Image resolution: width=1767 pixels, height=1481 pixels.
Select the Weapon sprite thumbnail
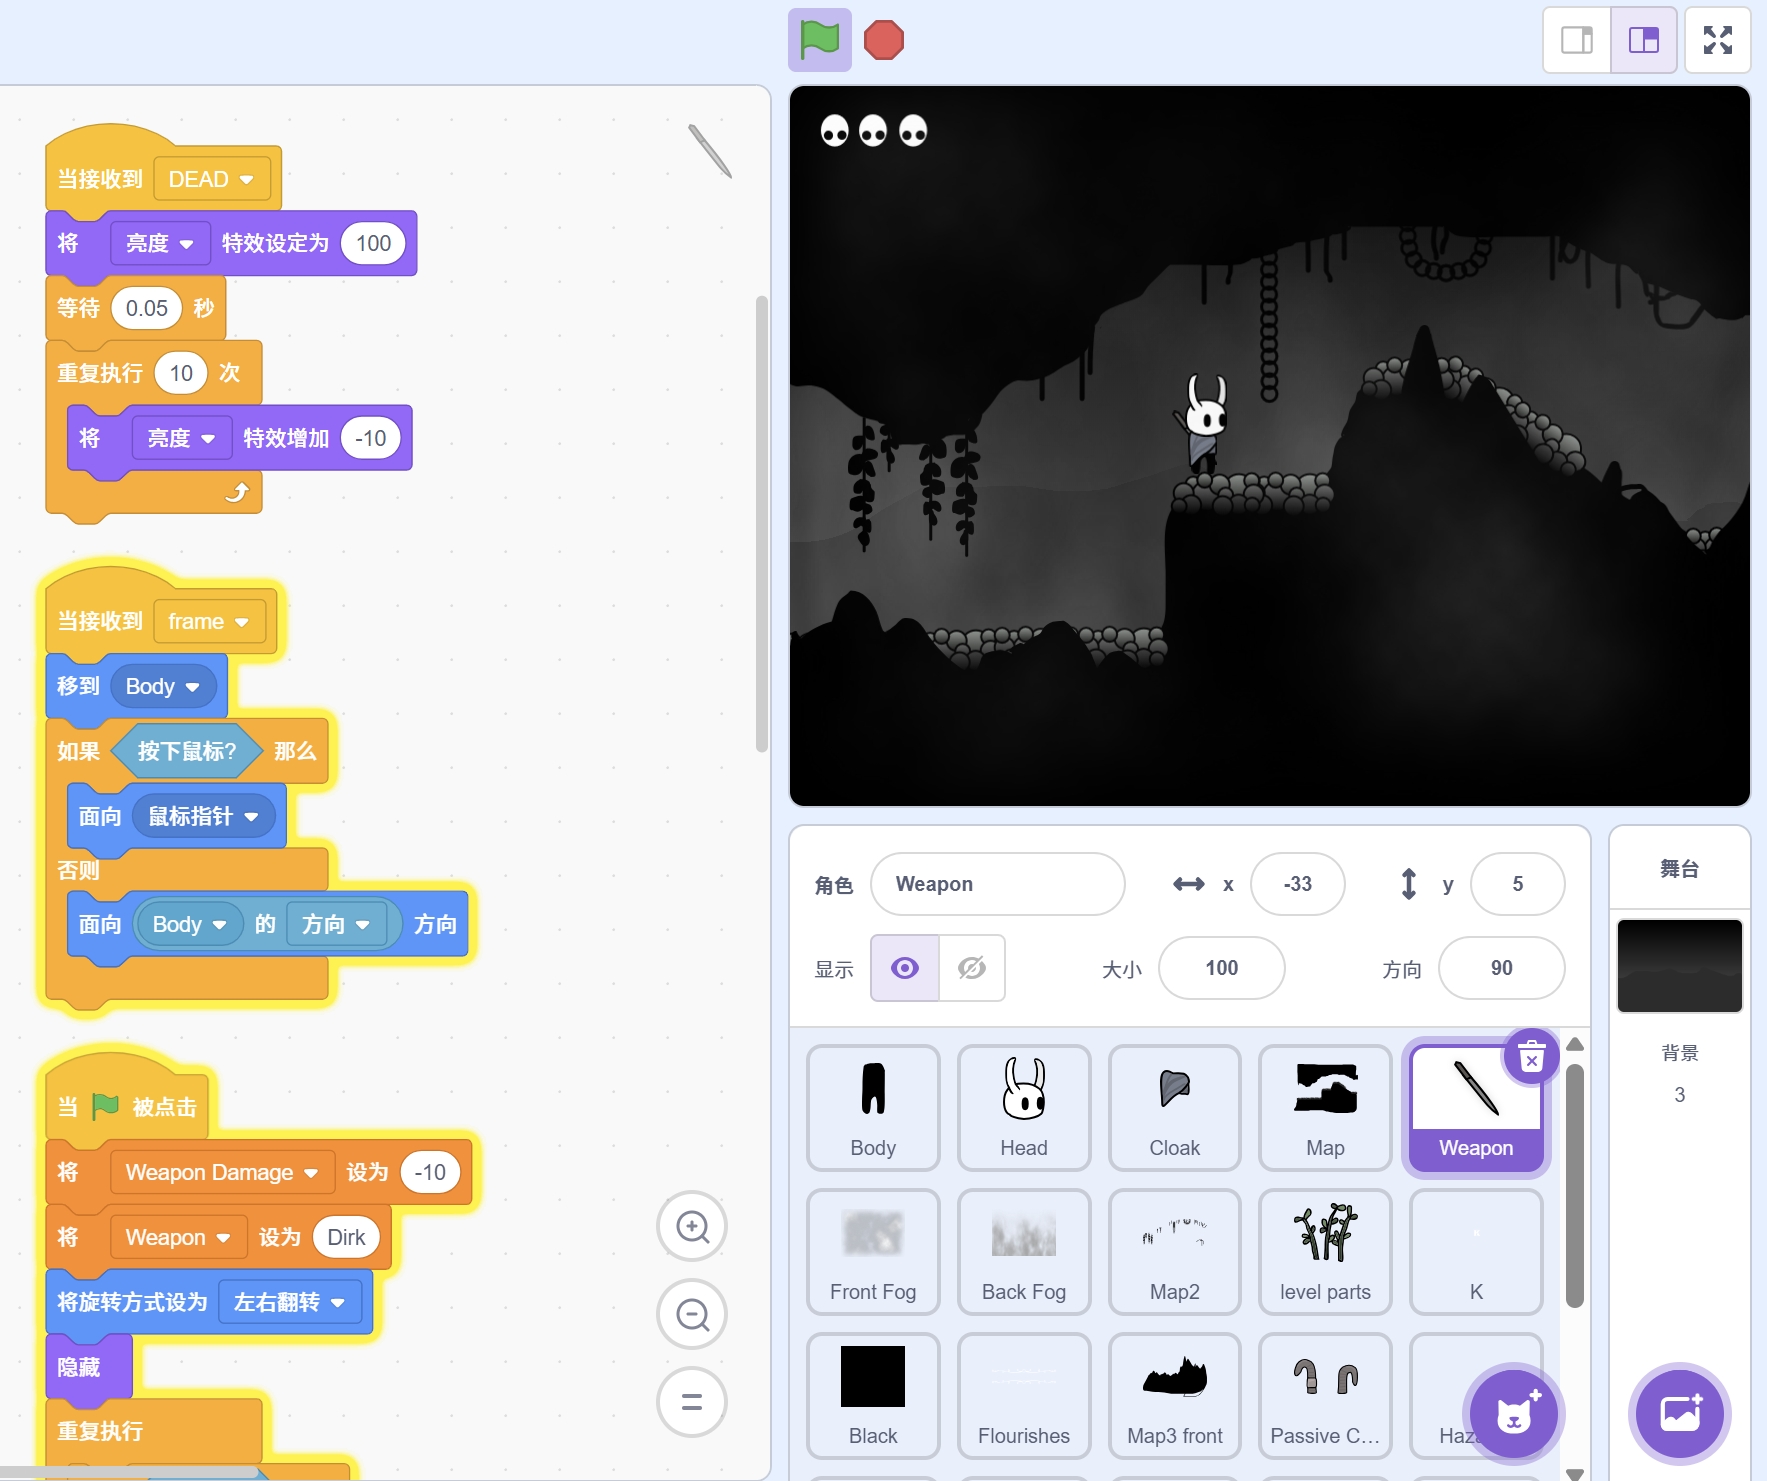(x=1476, y=1108)
